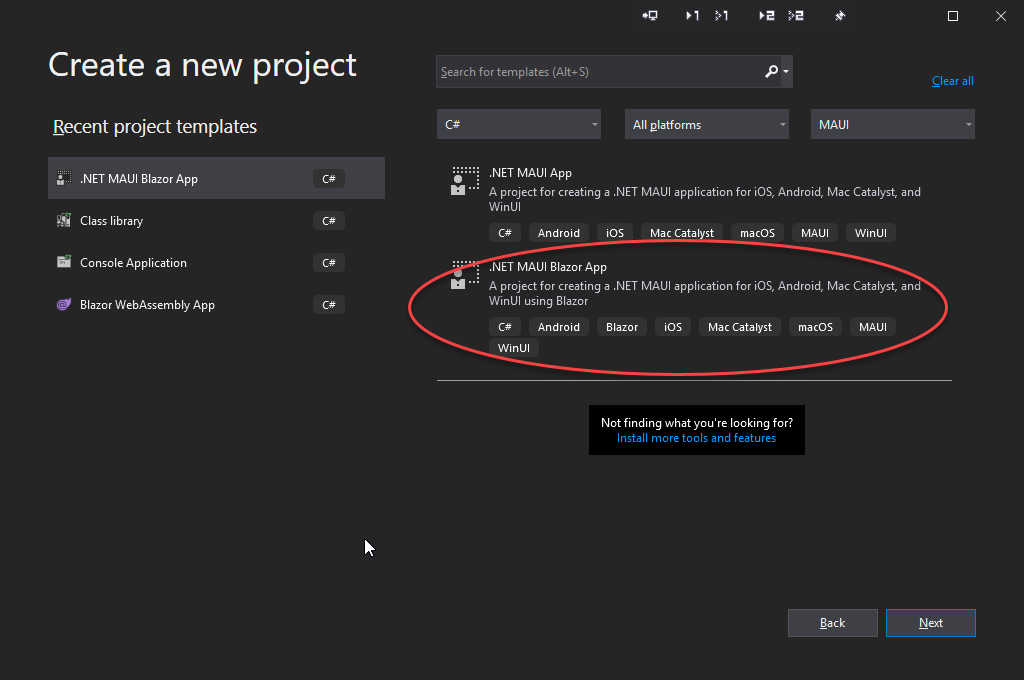Click the C# tag under .NET MAUI Blazor App in results

tap(505, 327)
